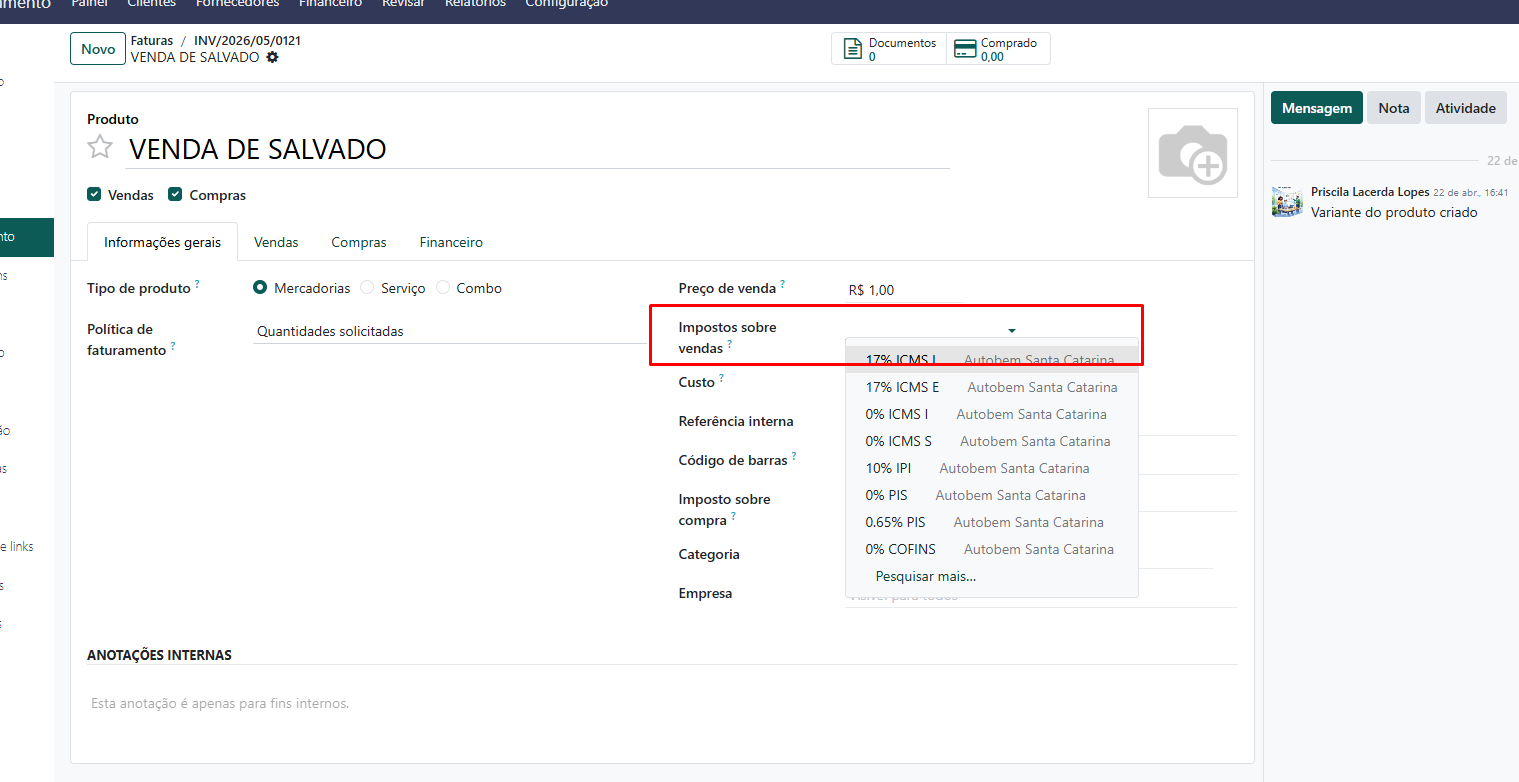Show help tooltip for Preço de venda
The width and height of the screenshot is (1519, 782).
point(782,285)
